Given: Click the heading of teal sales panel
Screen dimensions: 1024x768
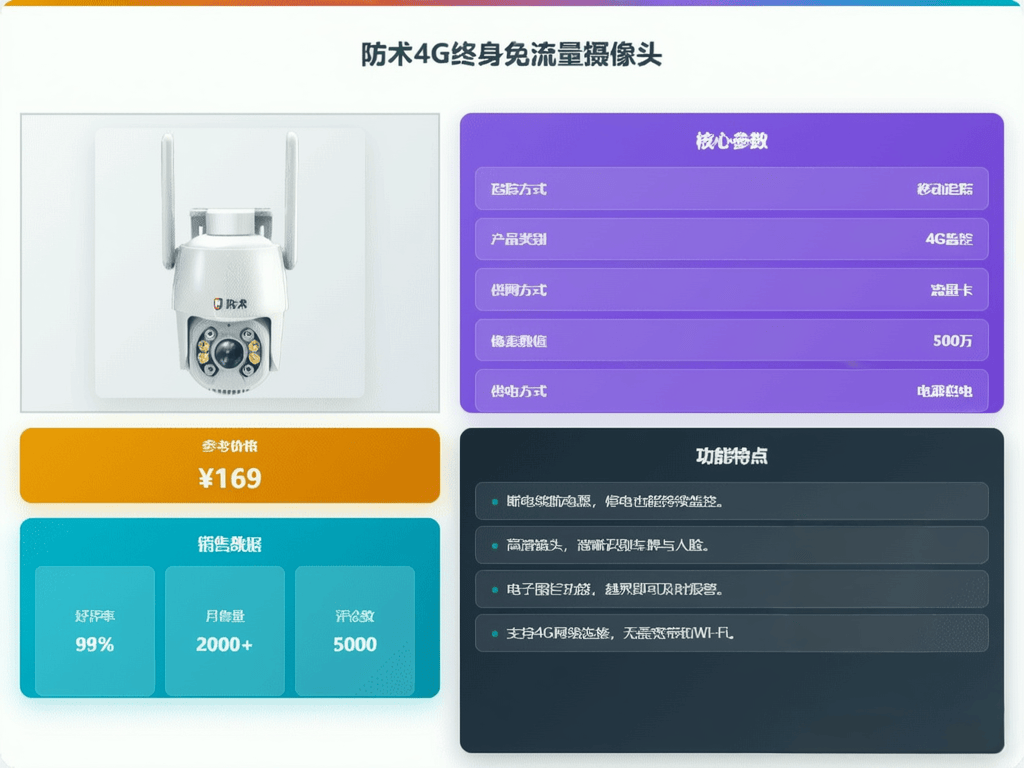Looking at the screenshot, I should [230, 544].
